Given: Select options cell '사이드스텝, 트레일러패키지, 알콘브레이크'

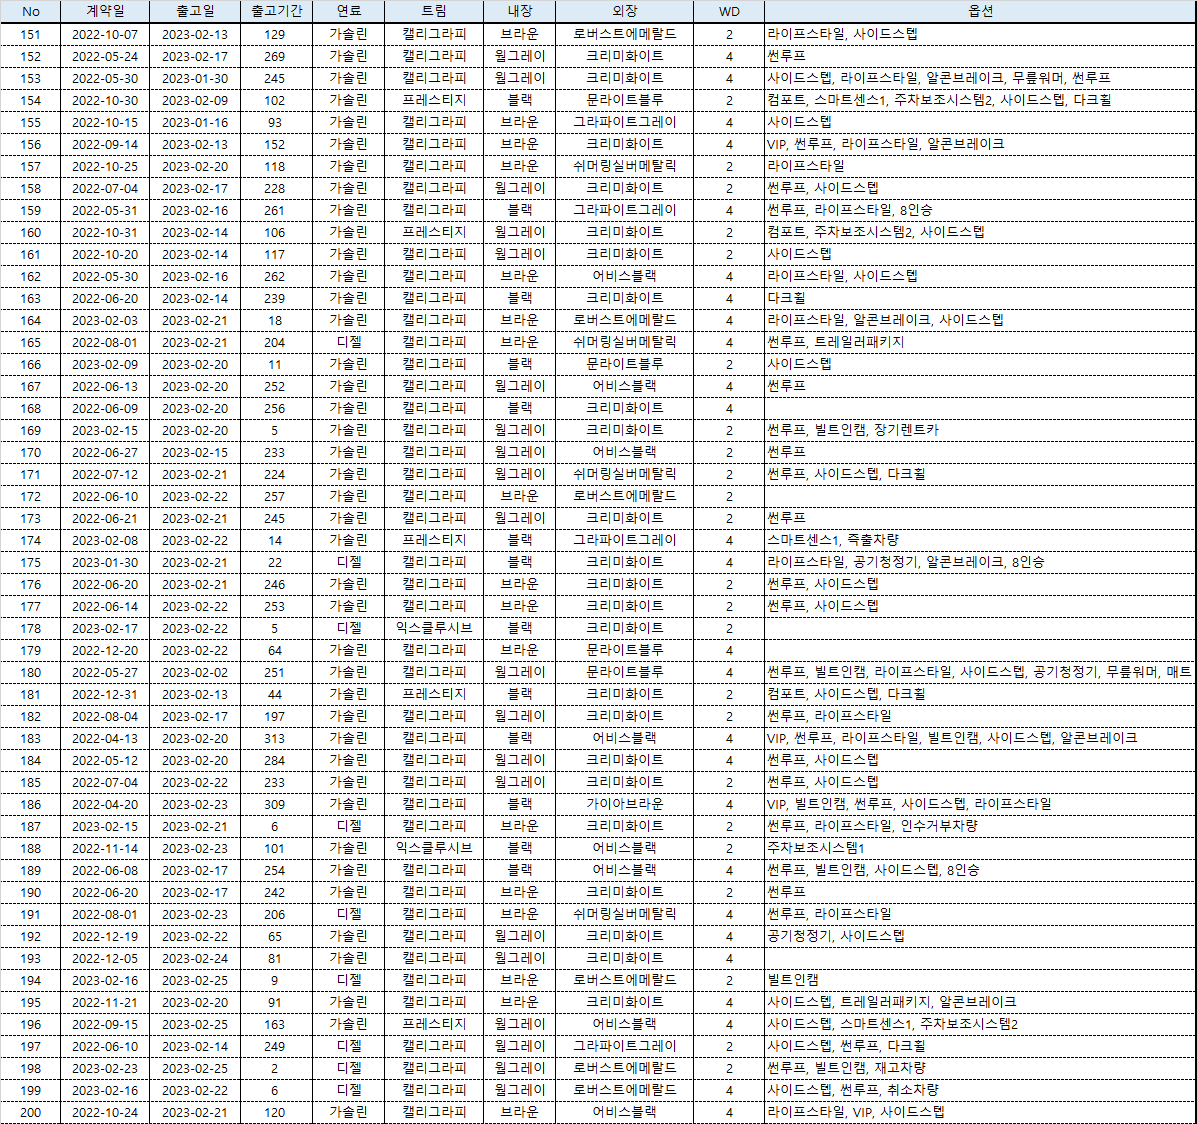Looking at the screenshot, I should coord(980,1003).
